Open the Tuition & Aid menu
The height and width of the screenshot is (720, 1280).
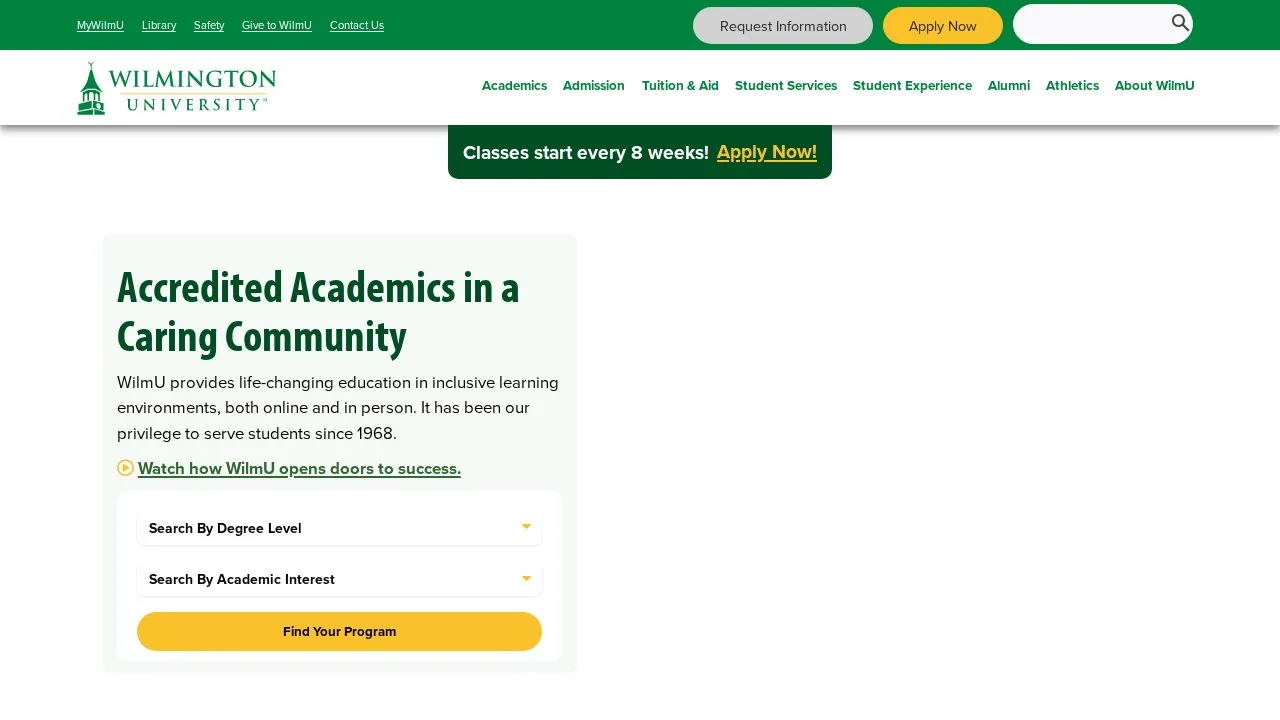(680, 86)
